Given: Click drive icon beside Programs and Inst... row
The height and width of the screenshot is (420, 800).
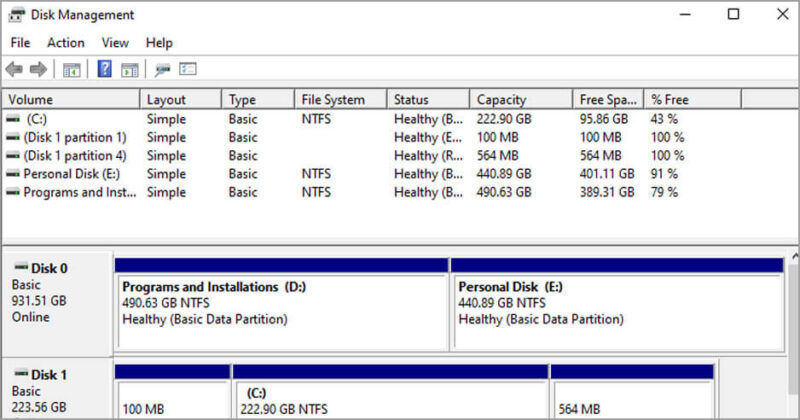Looking at the screenshot, I should point(13,192).
